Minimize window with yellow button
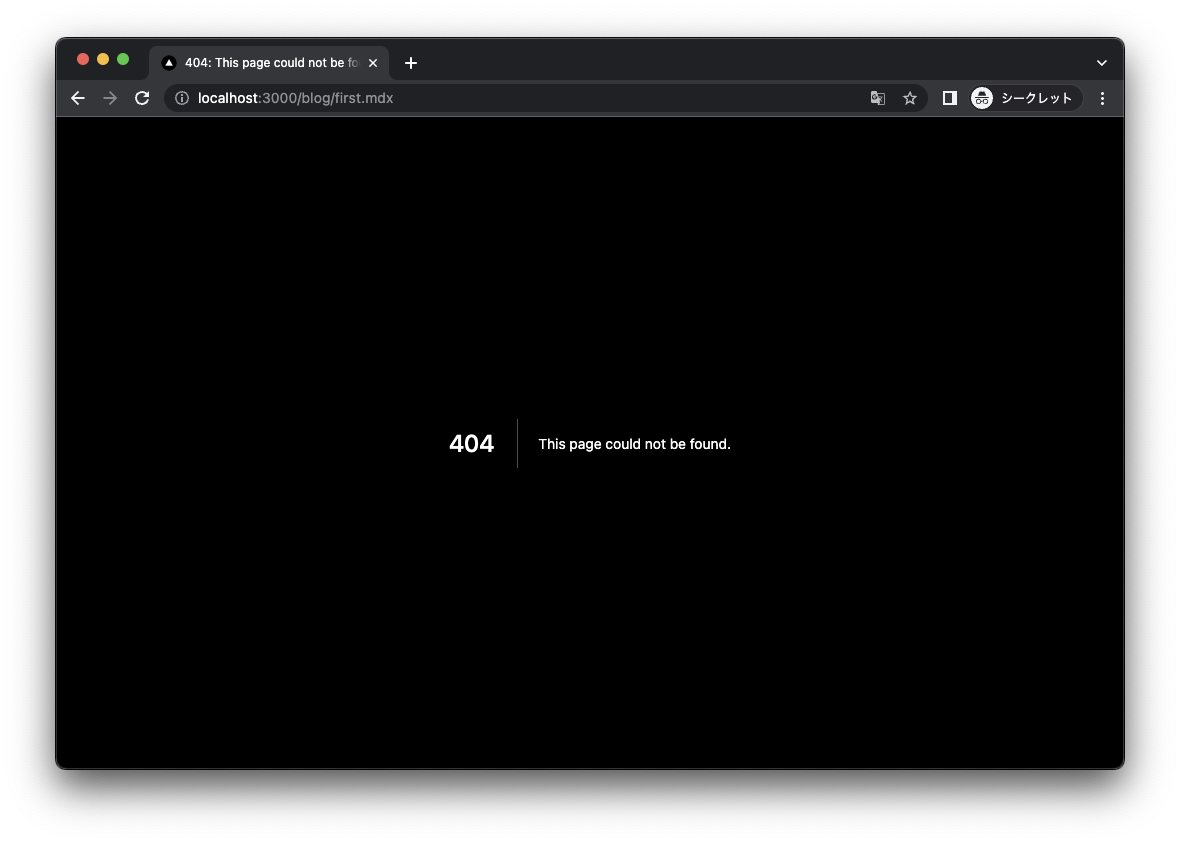The height and width of the screenshot is (843, 1180). (x=103, y=59)
